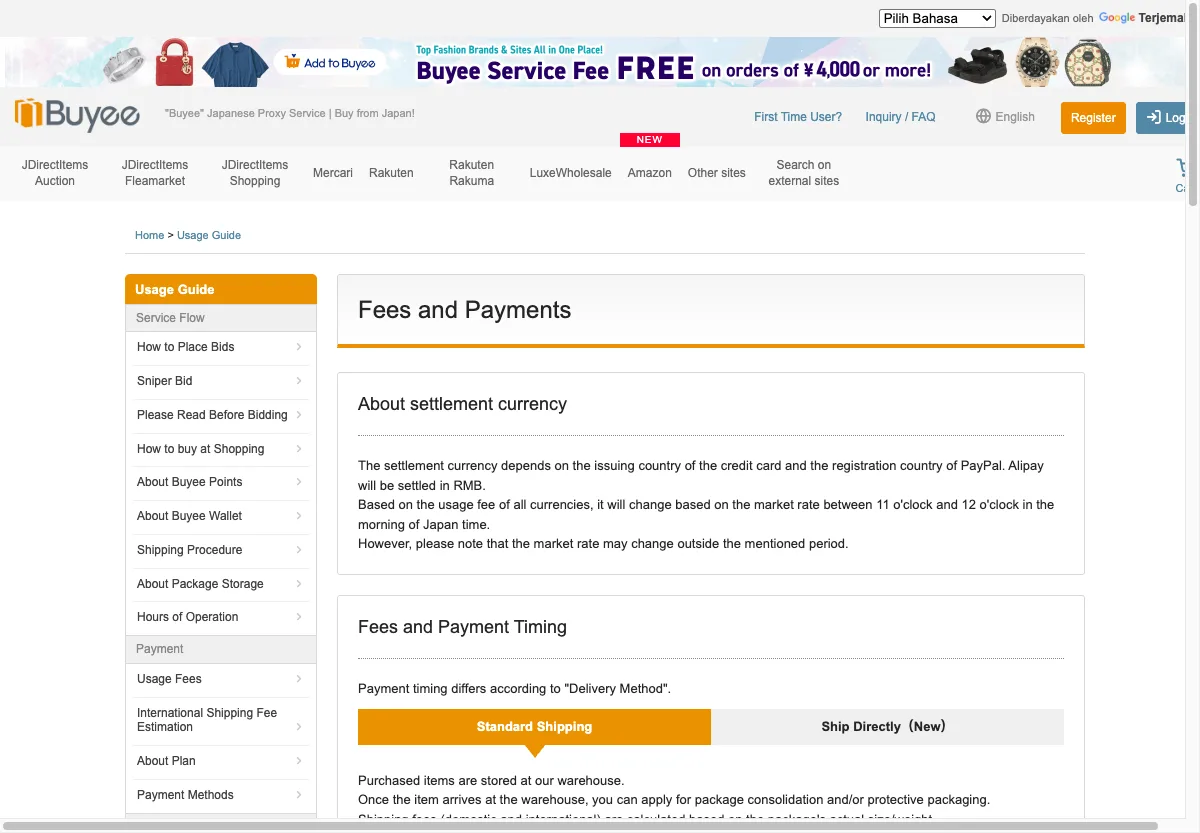This screenshot has height=833, width=1200.
Task: Open Other sites menu item
Action: pos(717,173)
